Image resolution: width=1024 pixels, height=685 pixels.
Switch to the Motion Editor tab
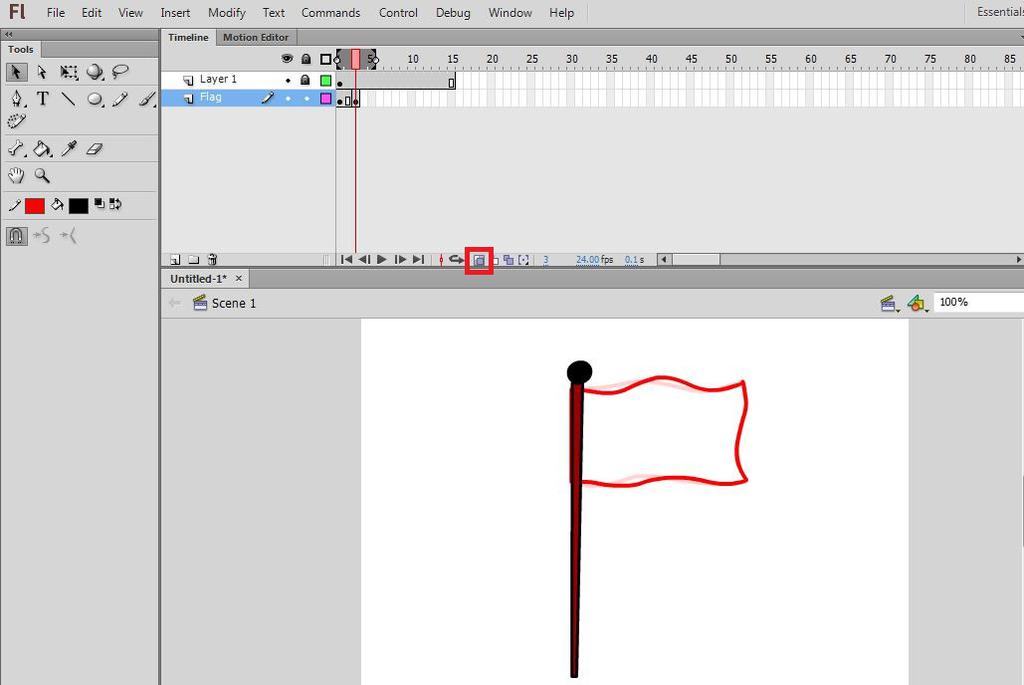click(x=255, y=37)
